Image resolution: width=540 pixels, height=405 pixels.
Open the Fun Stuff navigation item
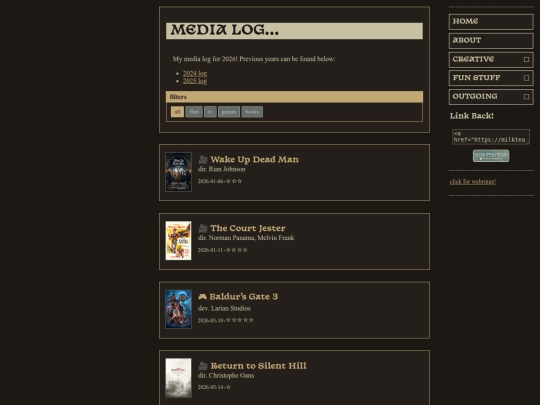tap(491, 78)
